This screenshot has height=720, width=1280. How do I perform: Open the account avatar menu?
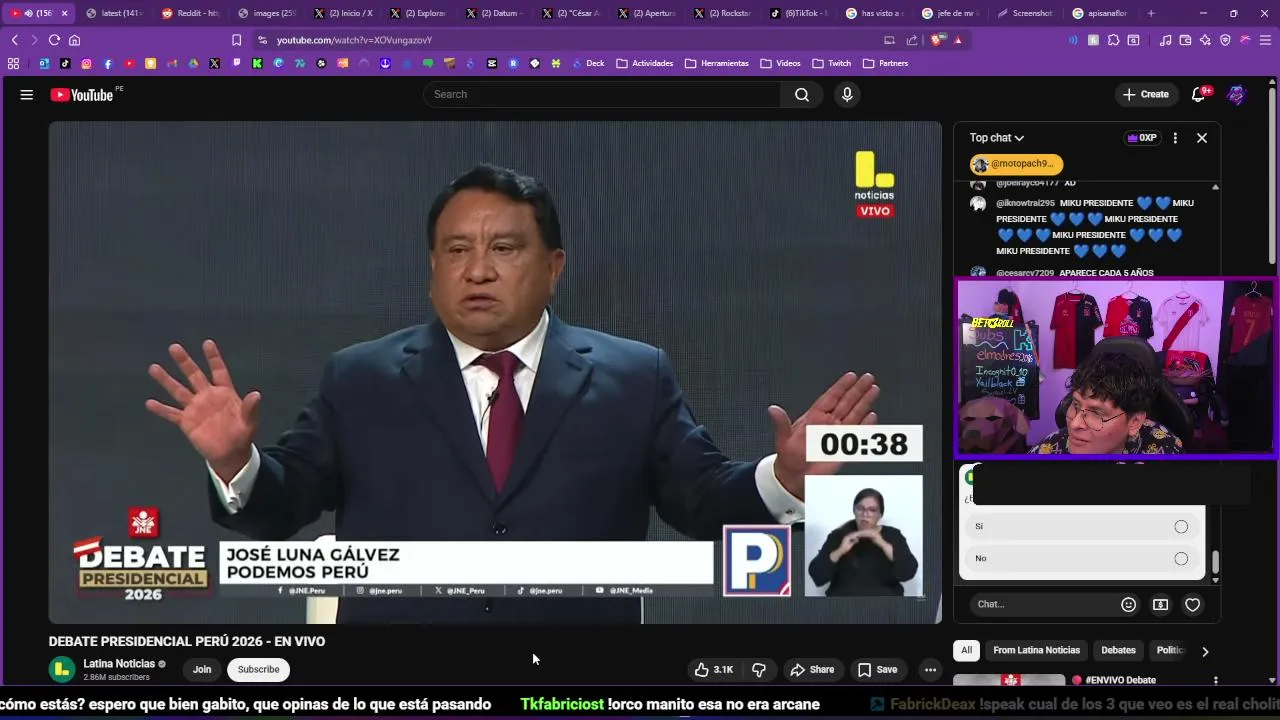1237,94
